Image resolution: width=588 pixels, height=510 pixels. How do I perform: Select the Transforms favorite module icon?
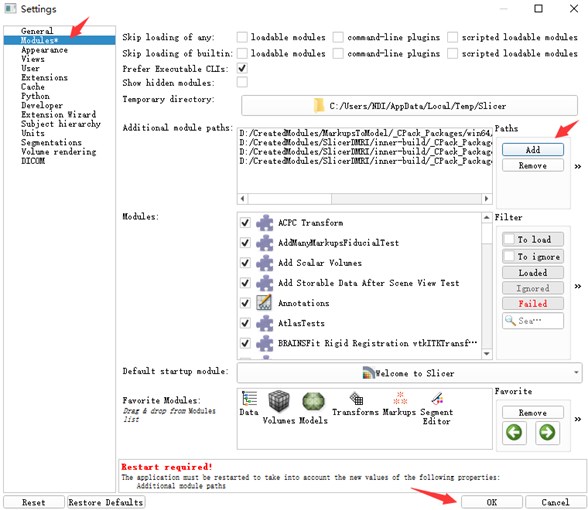click(356, 398)
